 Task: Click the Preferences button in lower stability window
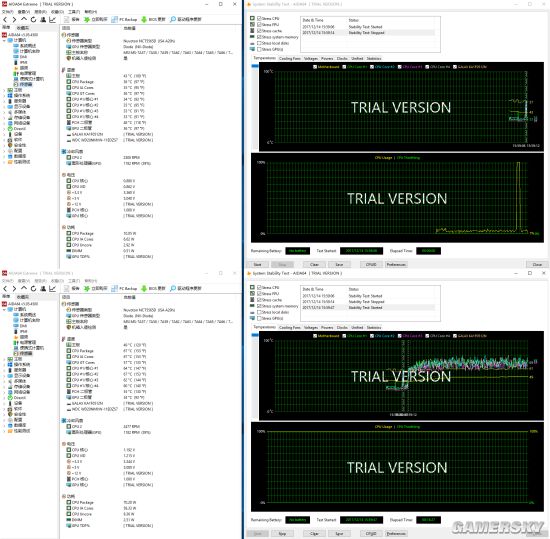[x=396, y=533]
